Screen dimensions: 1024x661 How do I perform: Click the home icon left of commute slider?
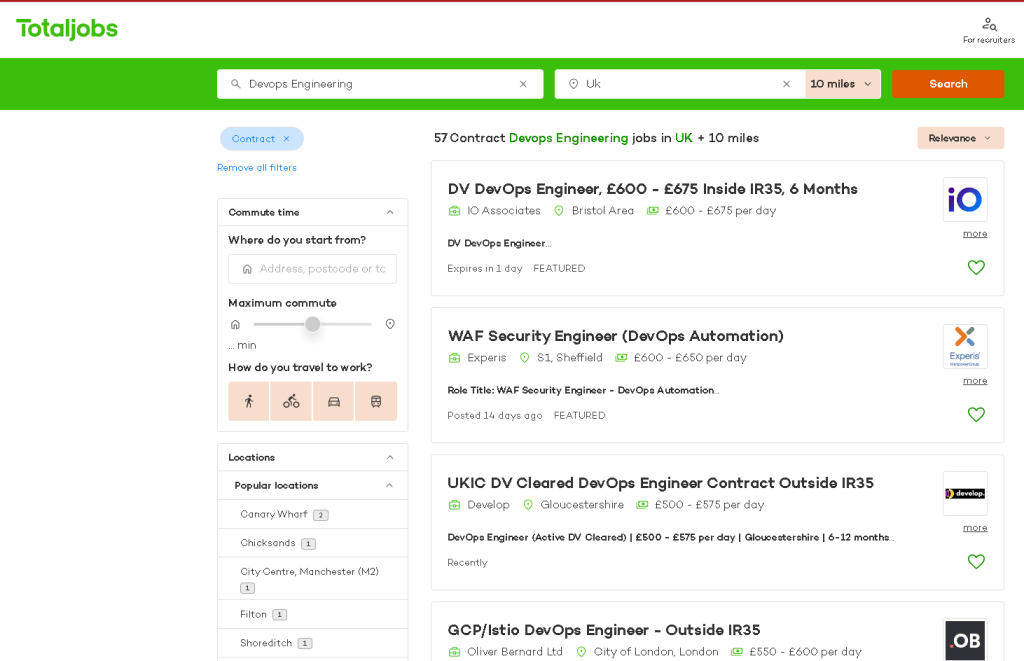236,325
